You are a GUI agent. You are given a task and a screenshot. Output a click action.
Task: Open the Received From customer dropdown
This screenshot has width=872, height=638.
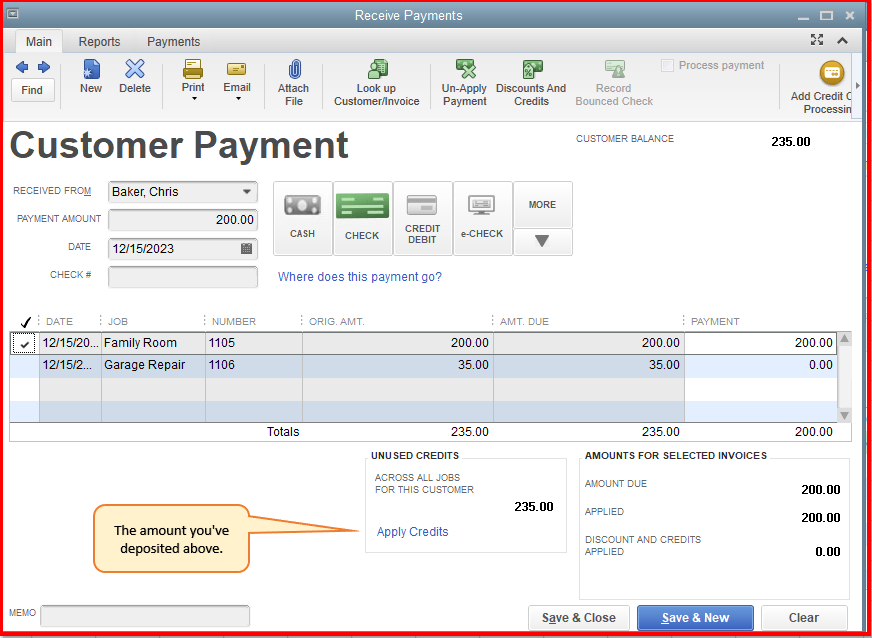point(247,191)
